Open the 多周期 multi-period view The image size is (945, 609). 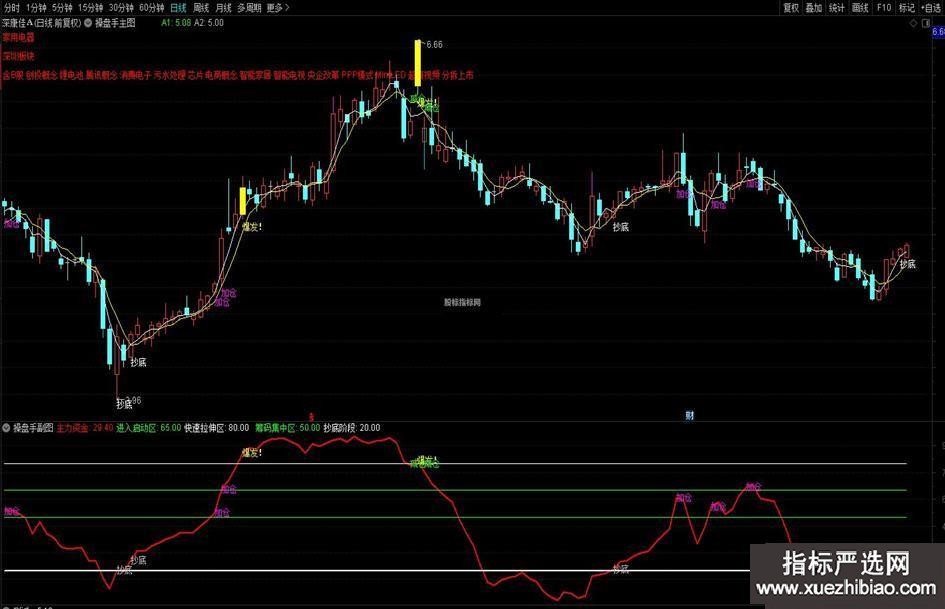(249, 8)
